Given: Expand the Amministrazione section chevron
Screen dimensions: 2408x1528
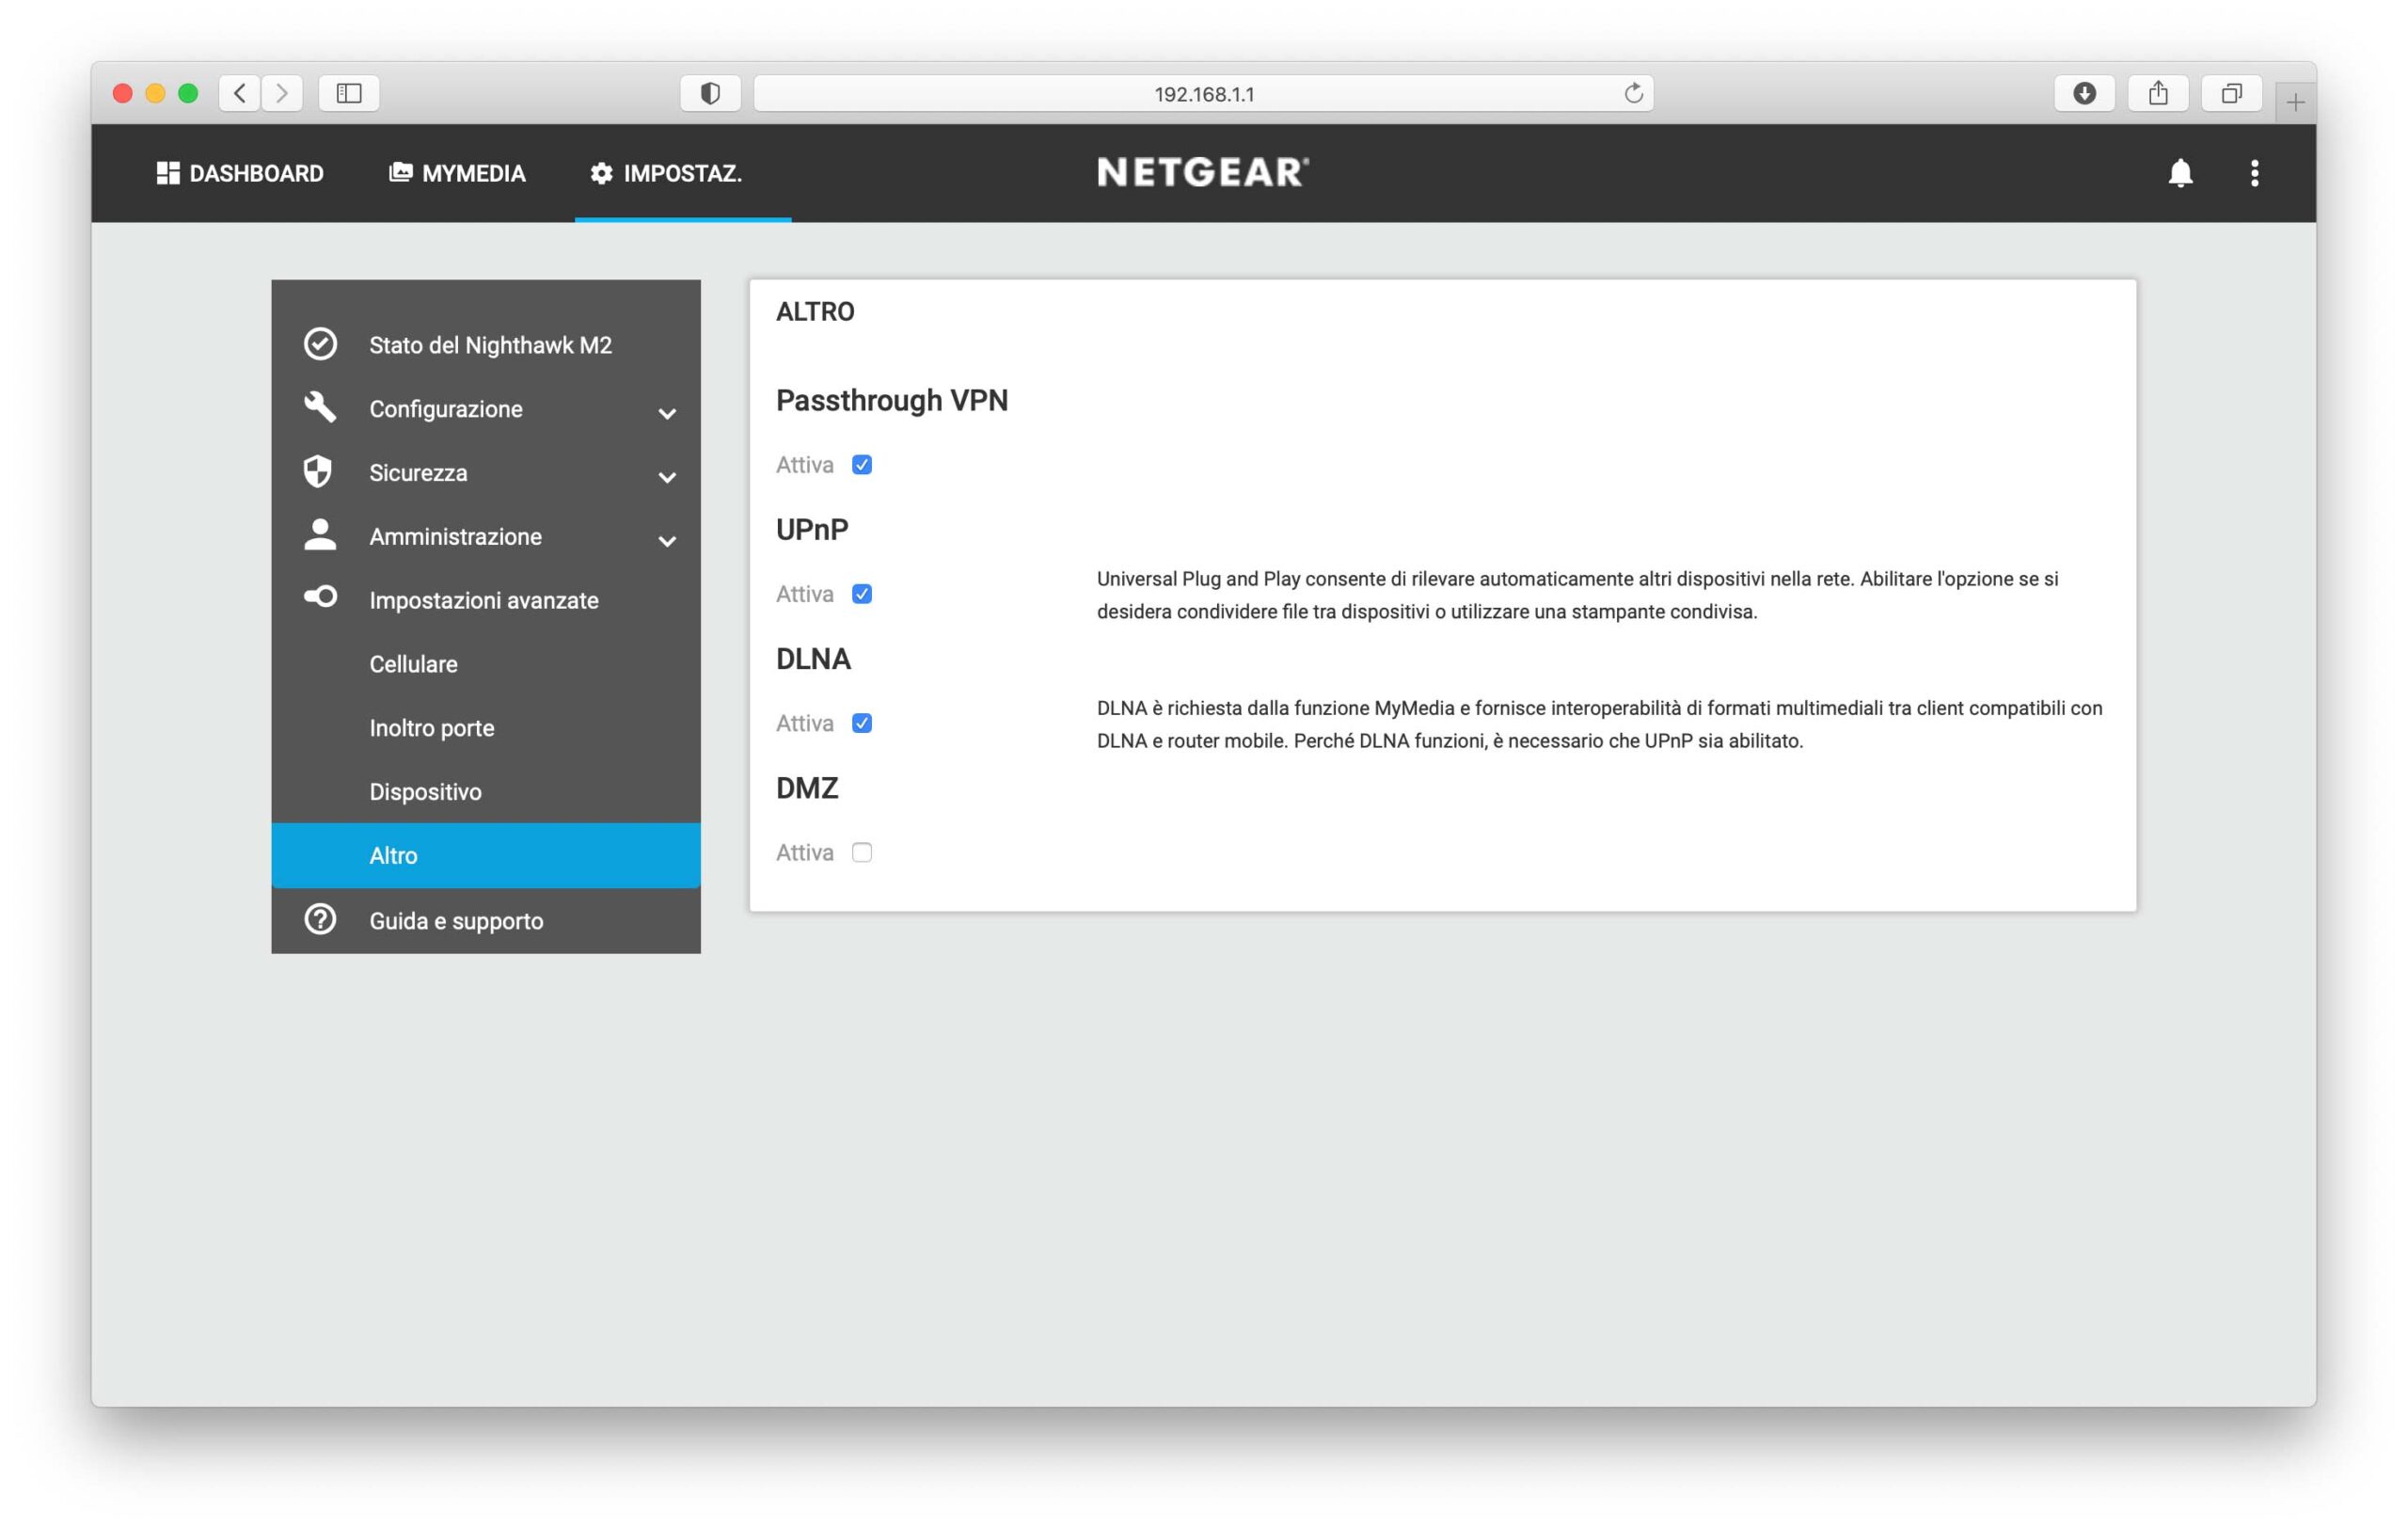Looking at the screenshot, I should pyautogui.click(x=667, y=541).
